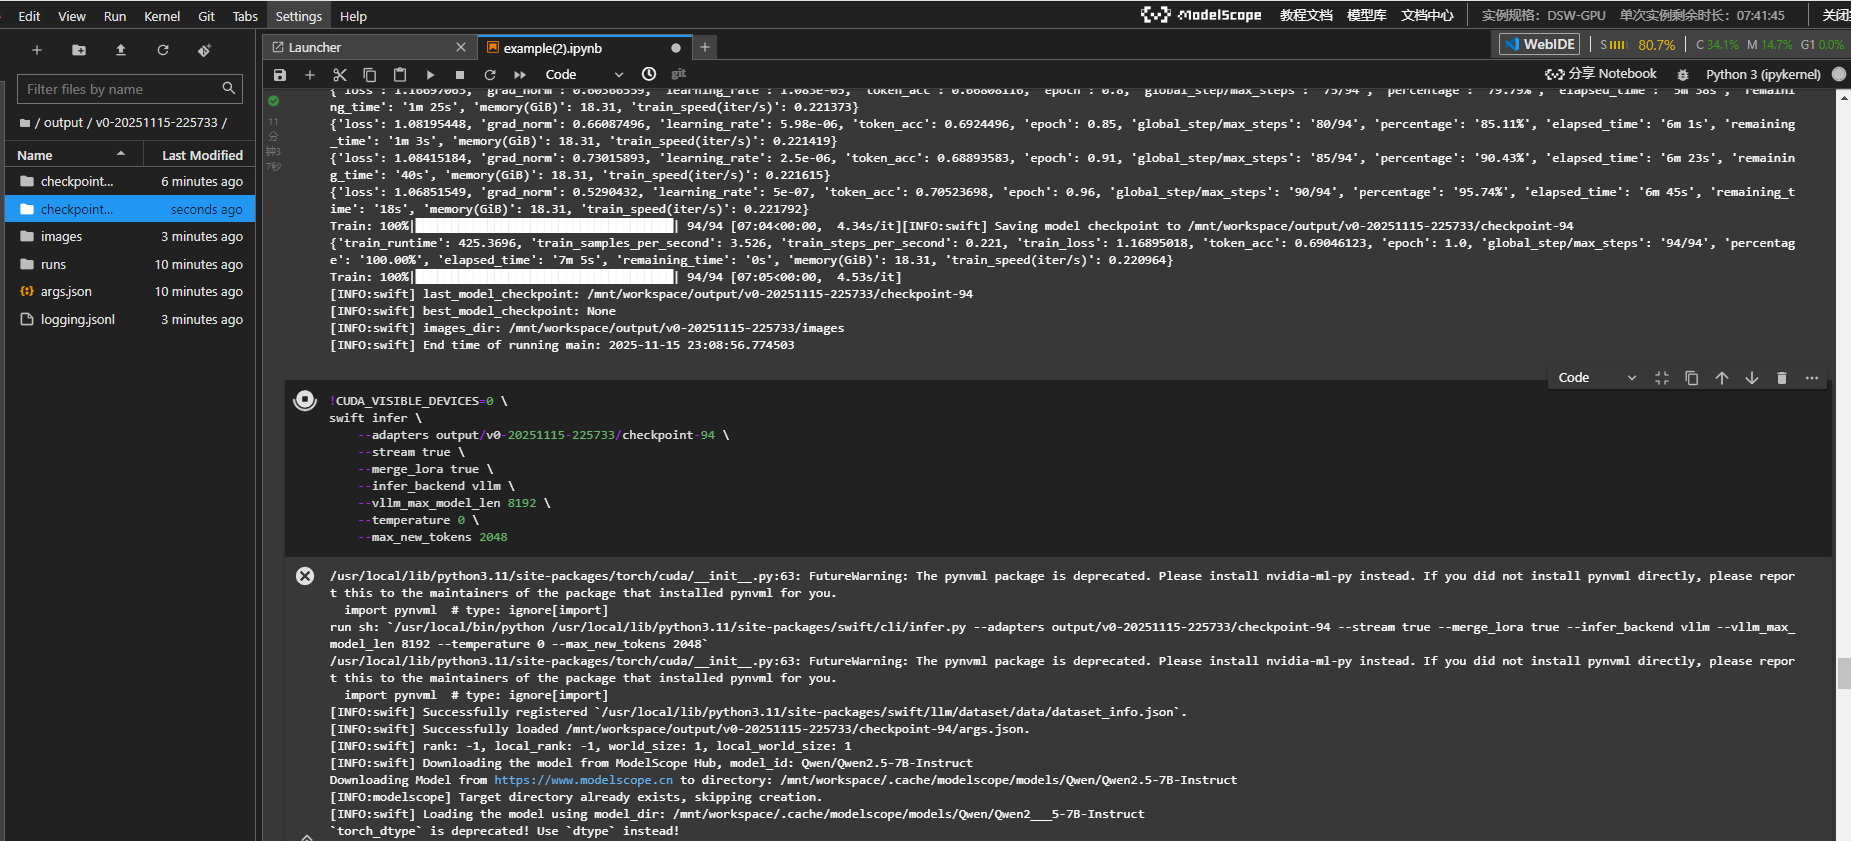The width and height of the screenshot is (1851, 841).
Task: Paste the cell from the clipboard icon
Action: point(400,75)
